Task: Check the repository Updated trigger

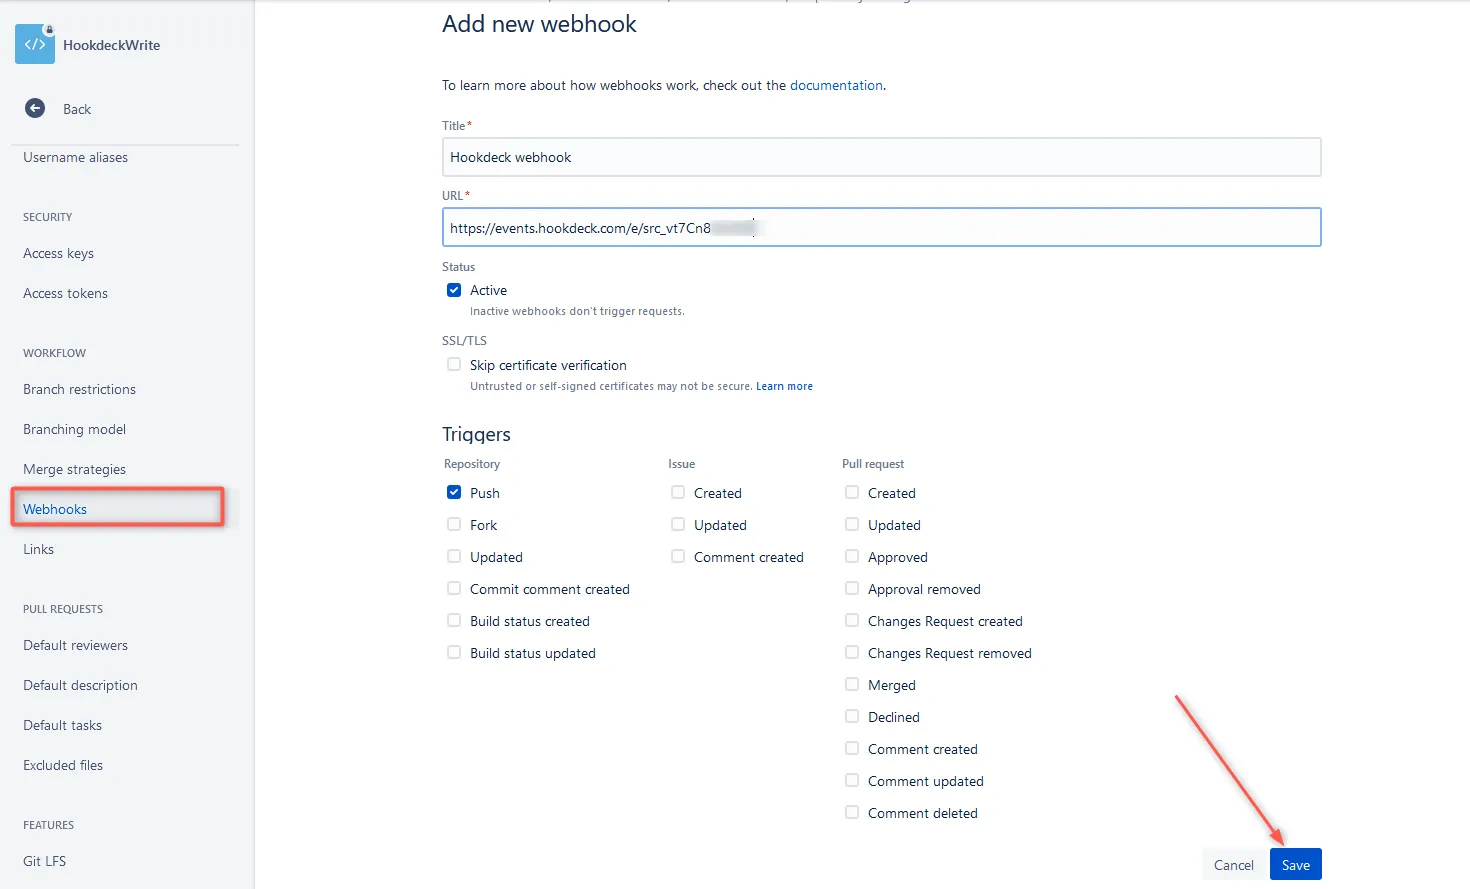Action: click(454, 556)
